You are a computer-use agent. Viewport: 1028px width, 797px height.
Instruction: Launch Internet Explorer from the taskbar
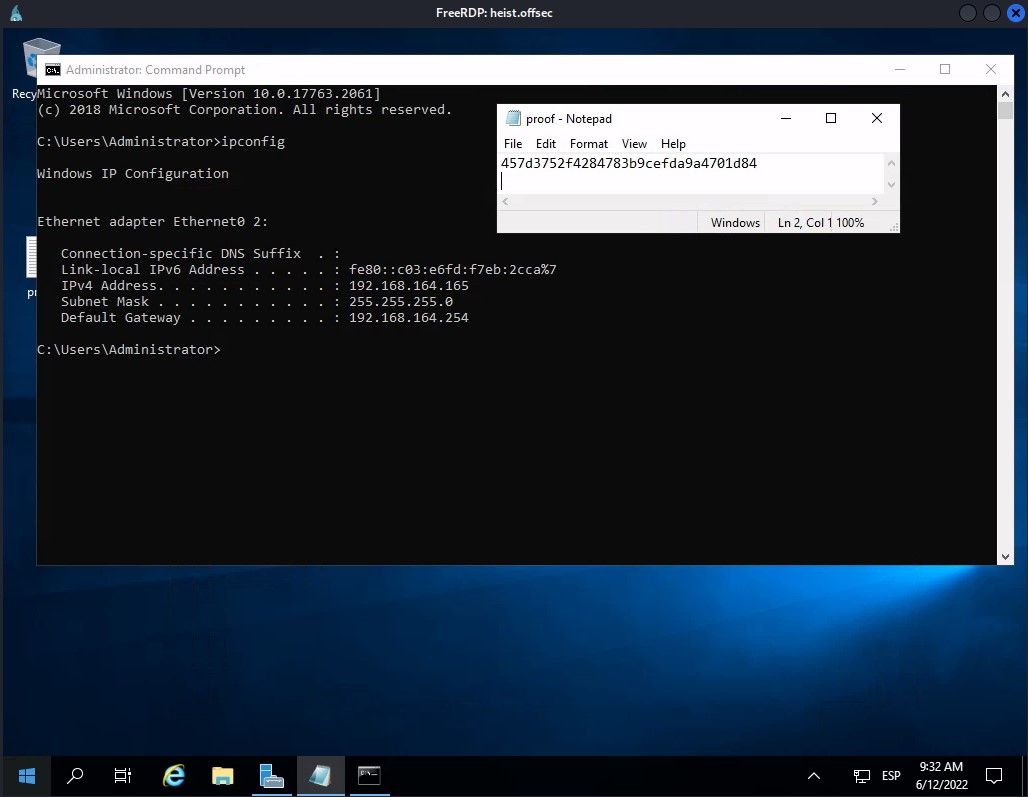coord(174,775)
